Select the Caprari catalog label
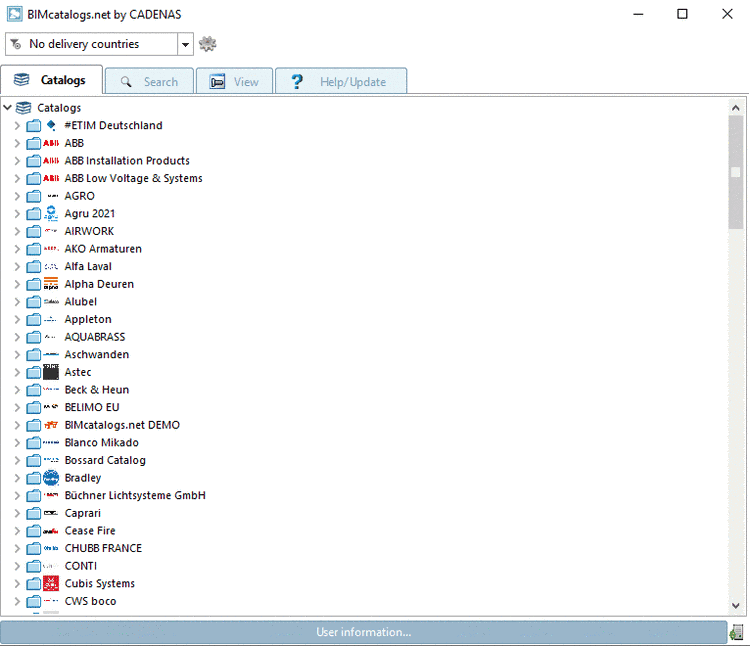 pos(83,514)
